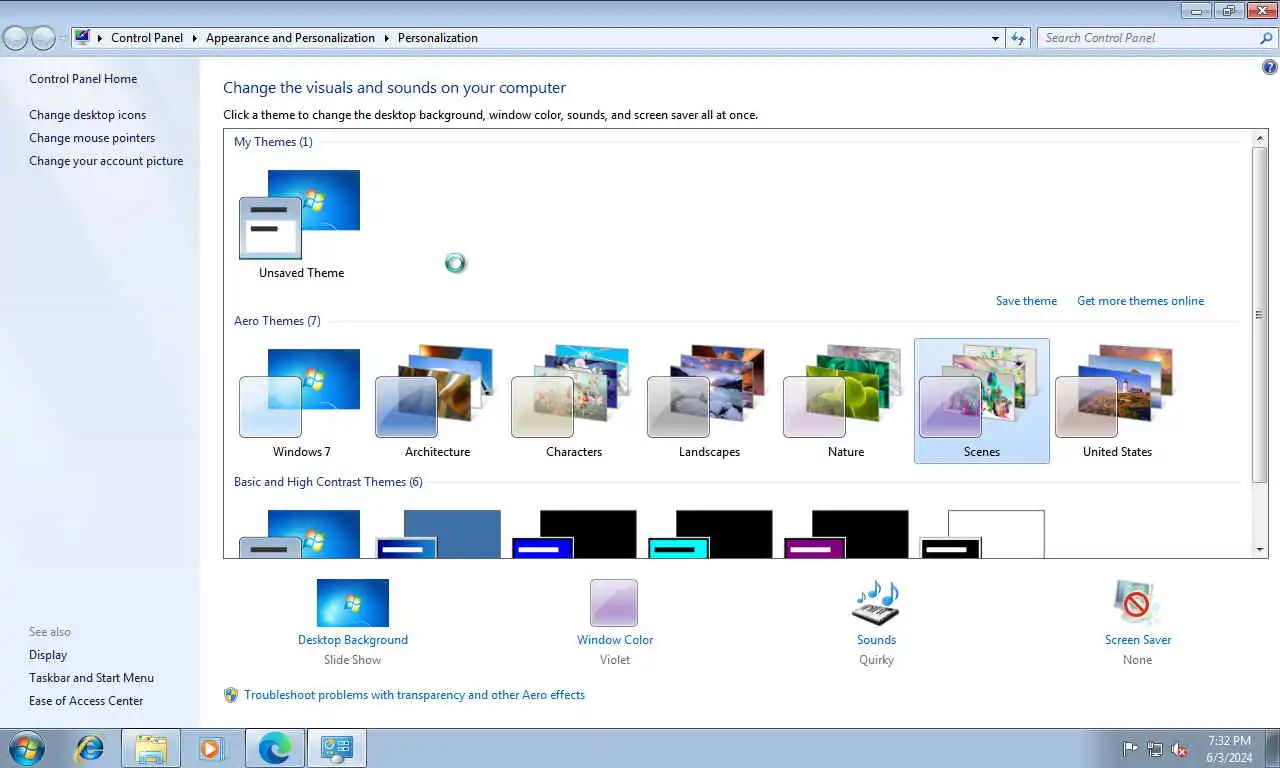Go to Control Panel Home

pyautogui.click(x=83, y=79)
